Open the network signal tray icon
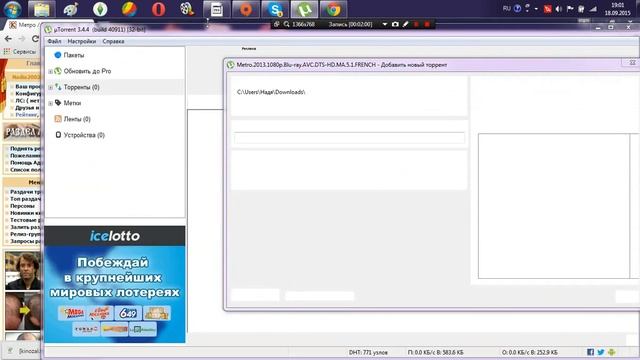The height and width of the screenshot is (360, 640). pyautogui.click(x=593, y=9)
